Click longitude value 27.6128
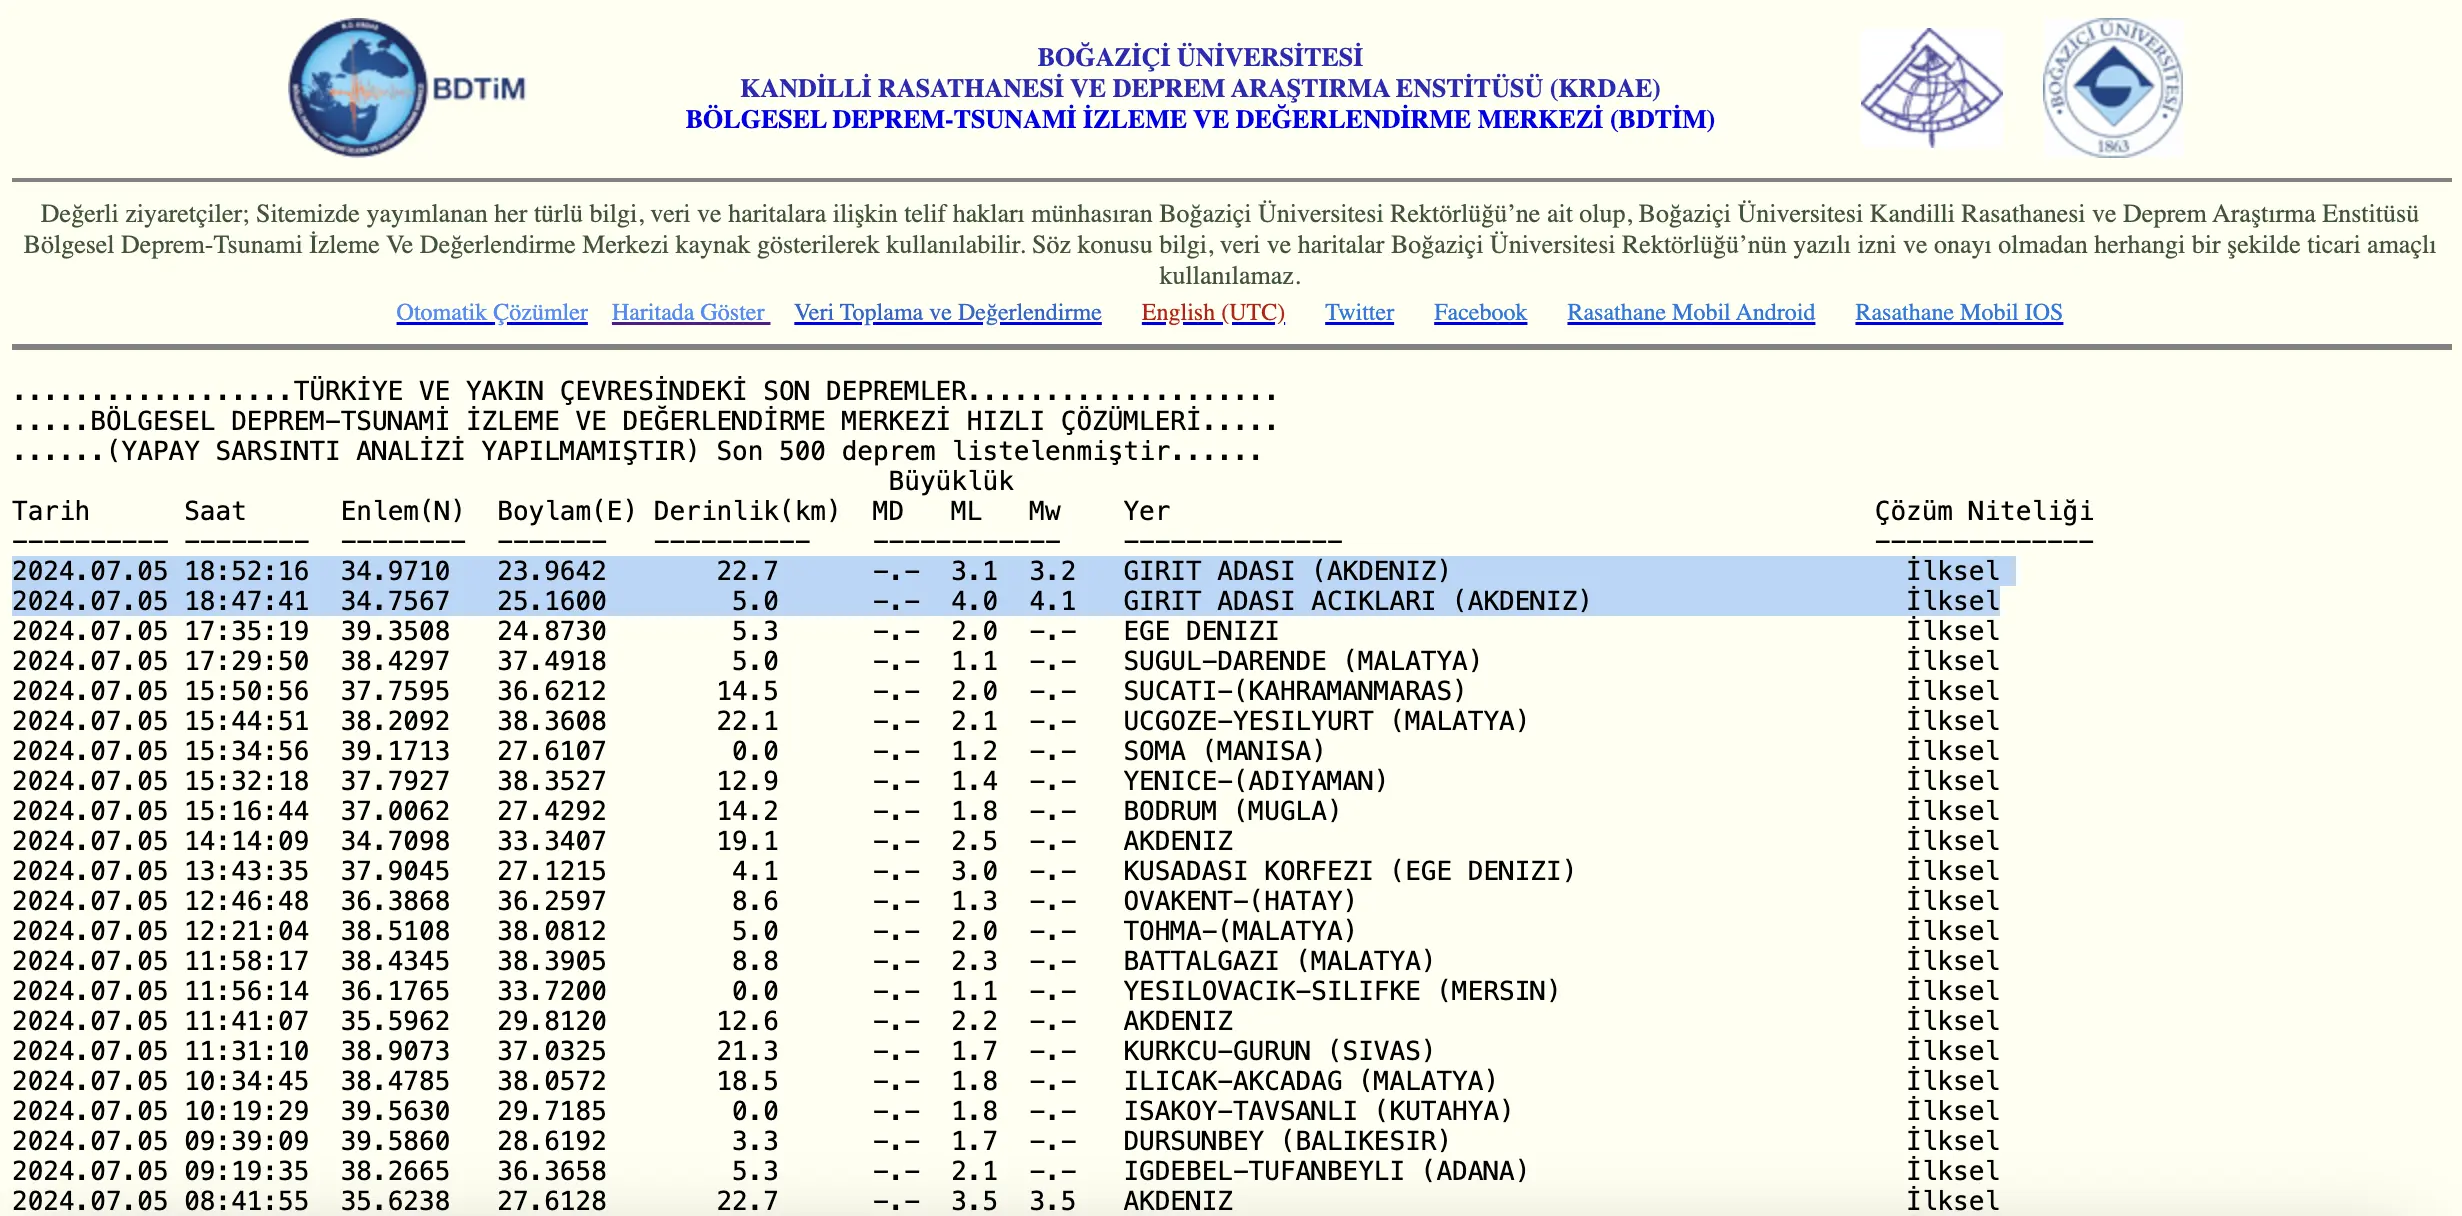This screenshot has width=2462, height=1216. [552, 1201]
